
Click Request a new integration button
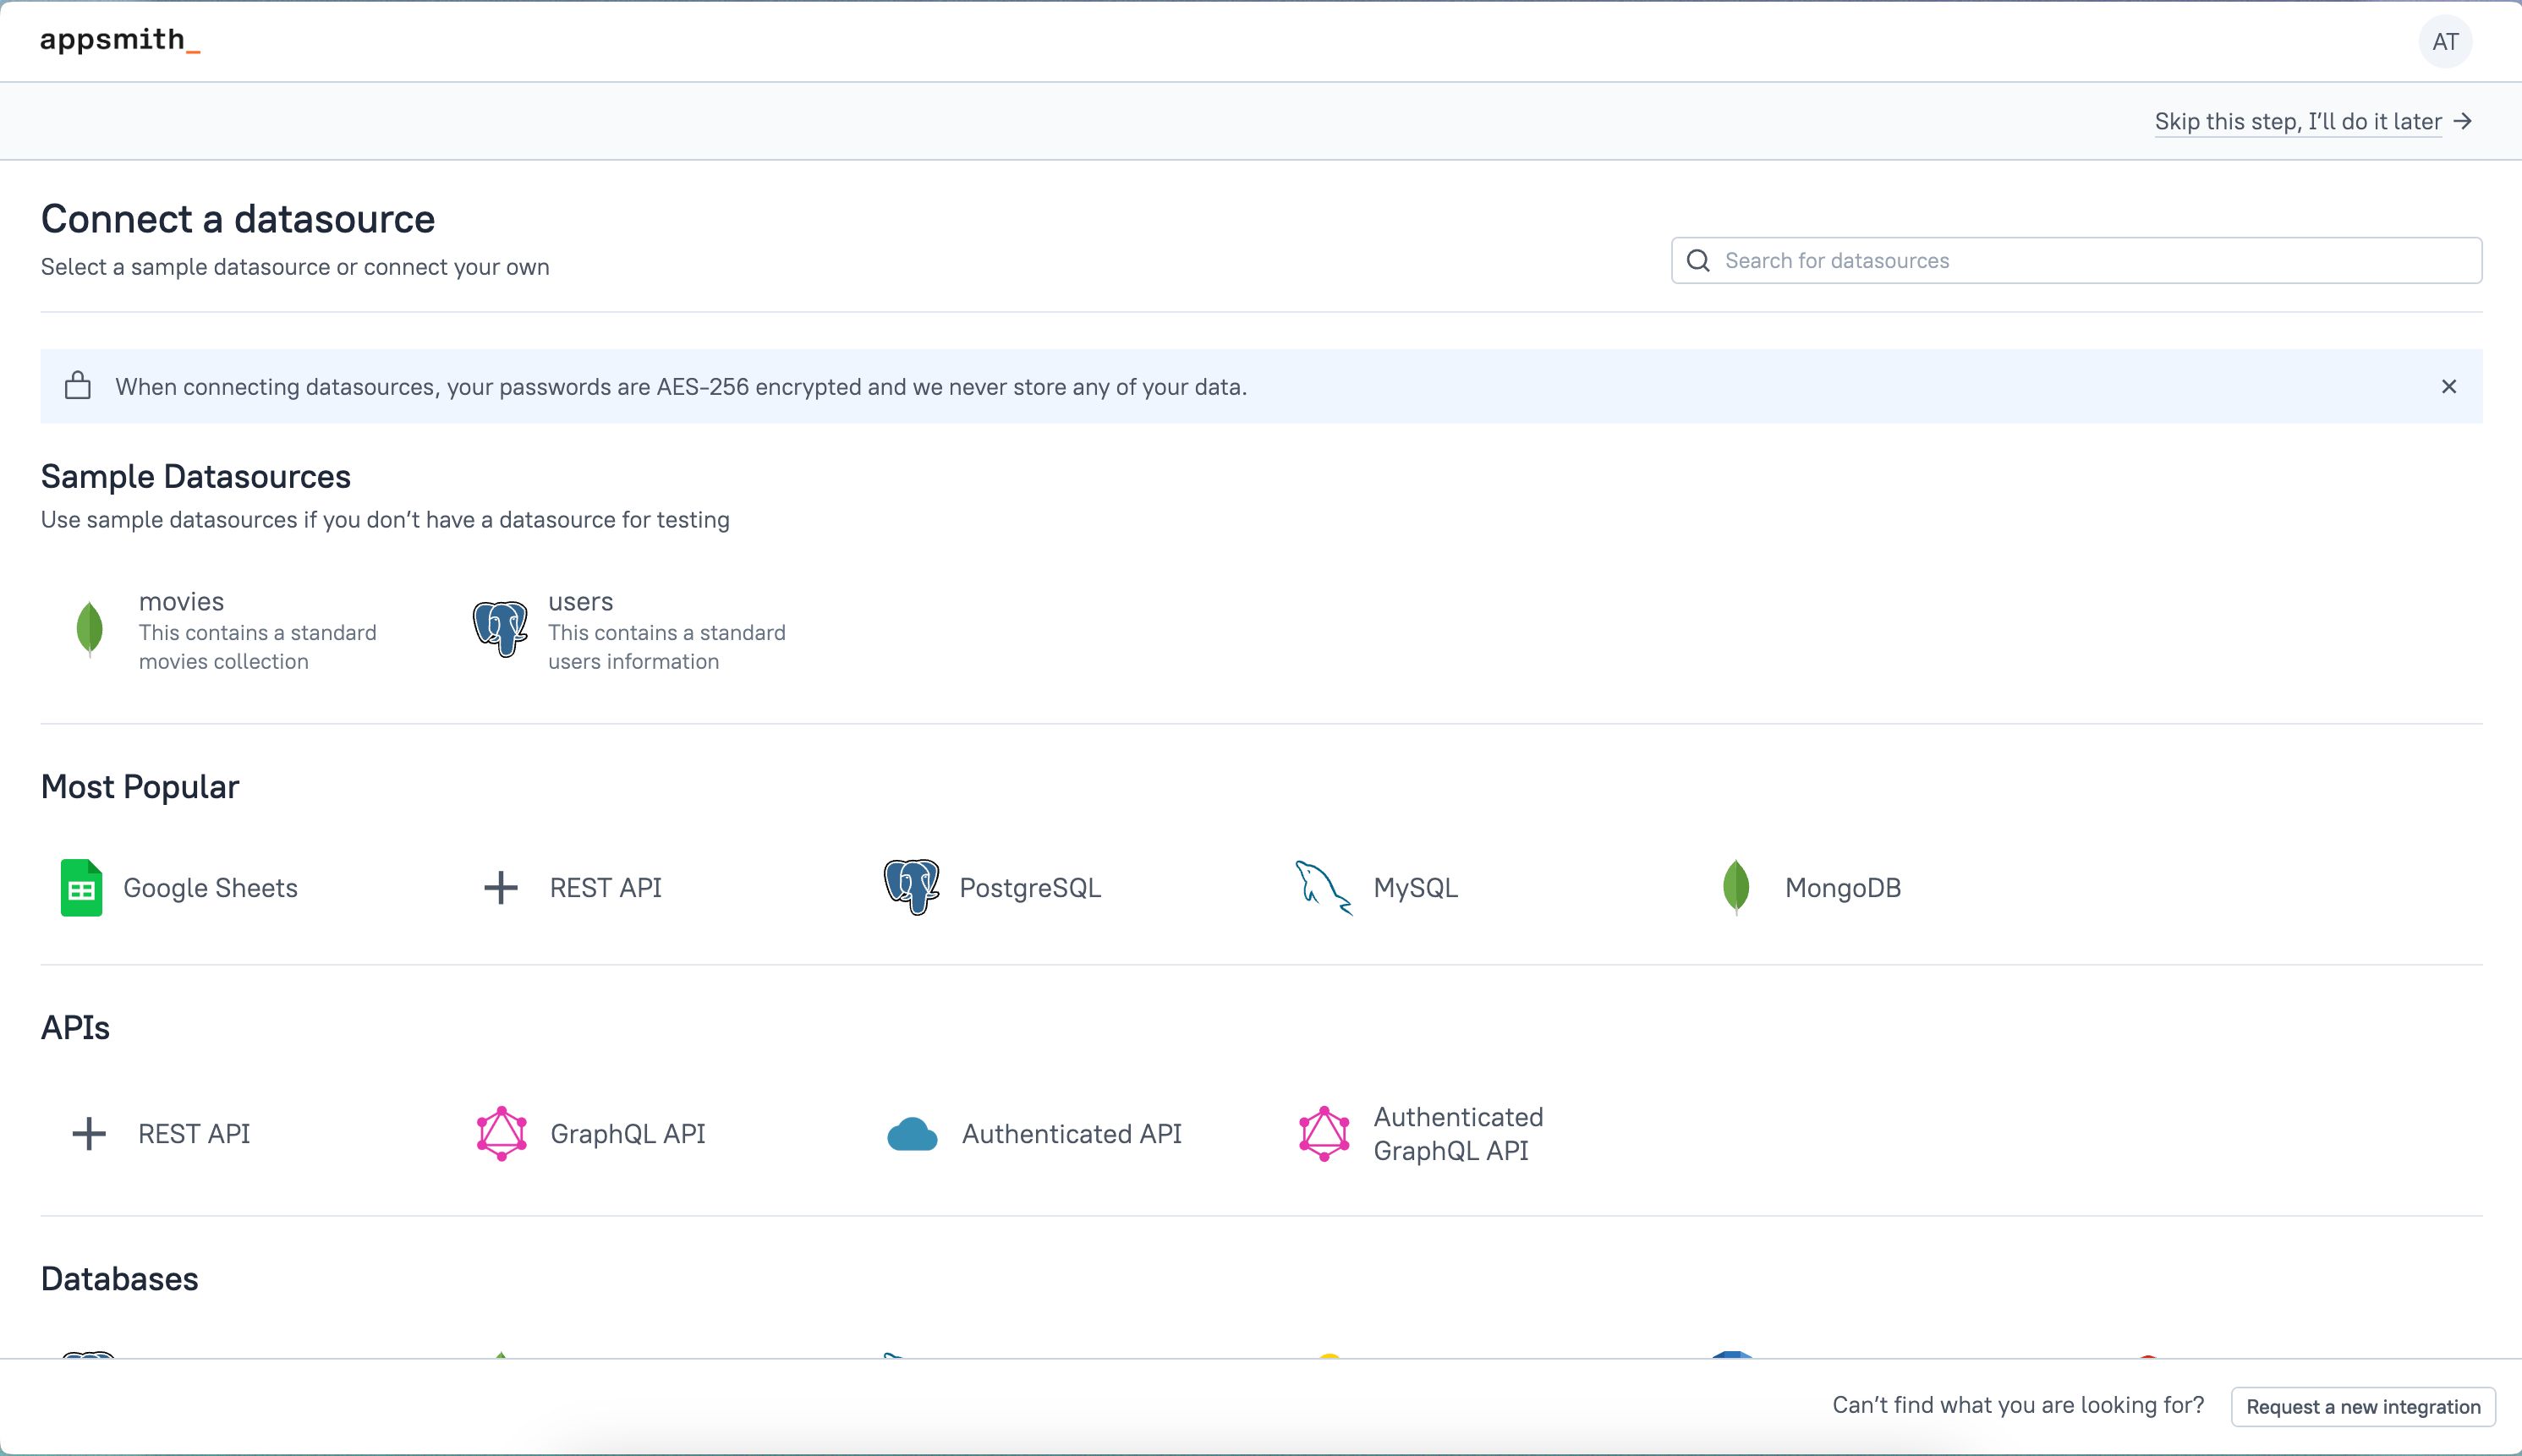coord(2363,1406)
